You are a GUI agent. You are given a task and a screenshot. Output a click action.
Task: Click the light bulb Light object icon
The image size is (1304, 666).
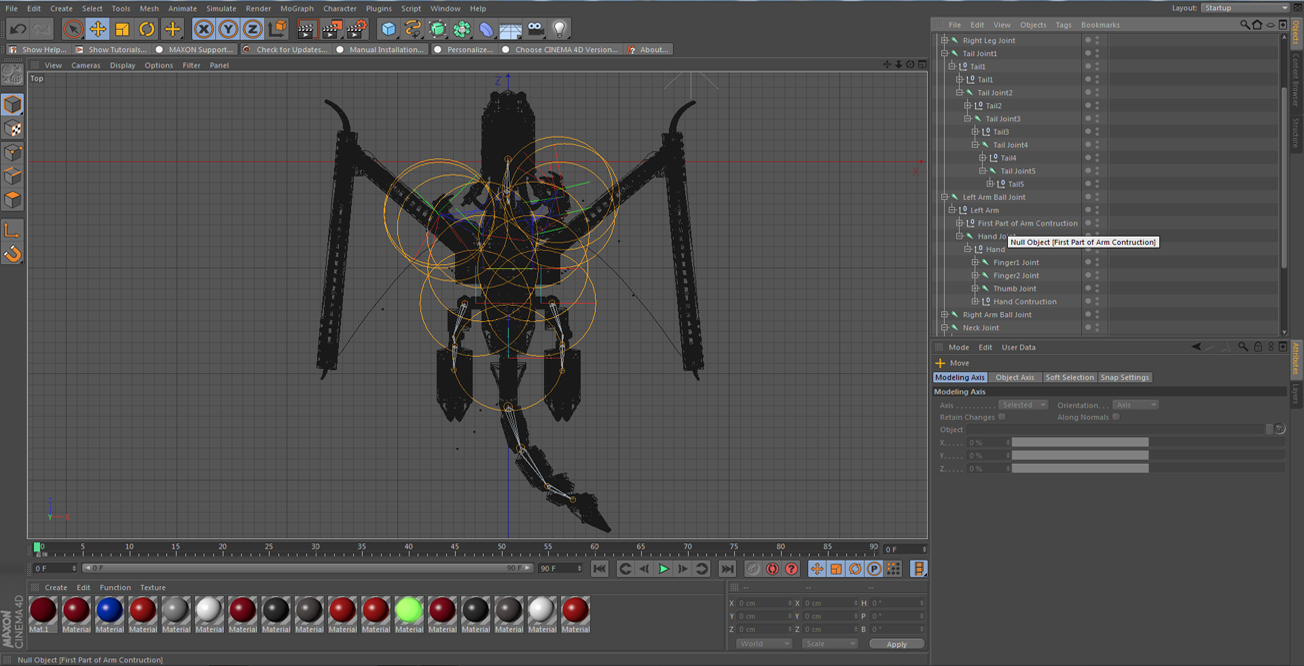point(560,29)
